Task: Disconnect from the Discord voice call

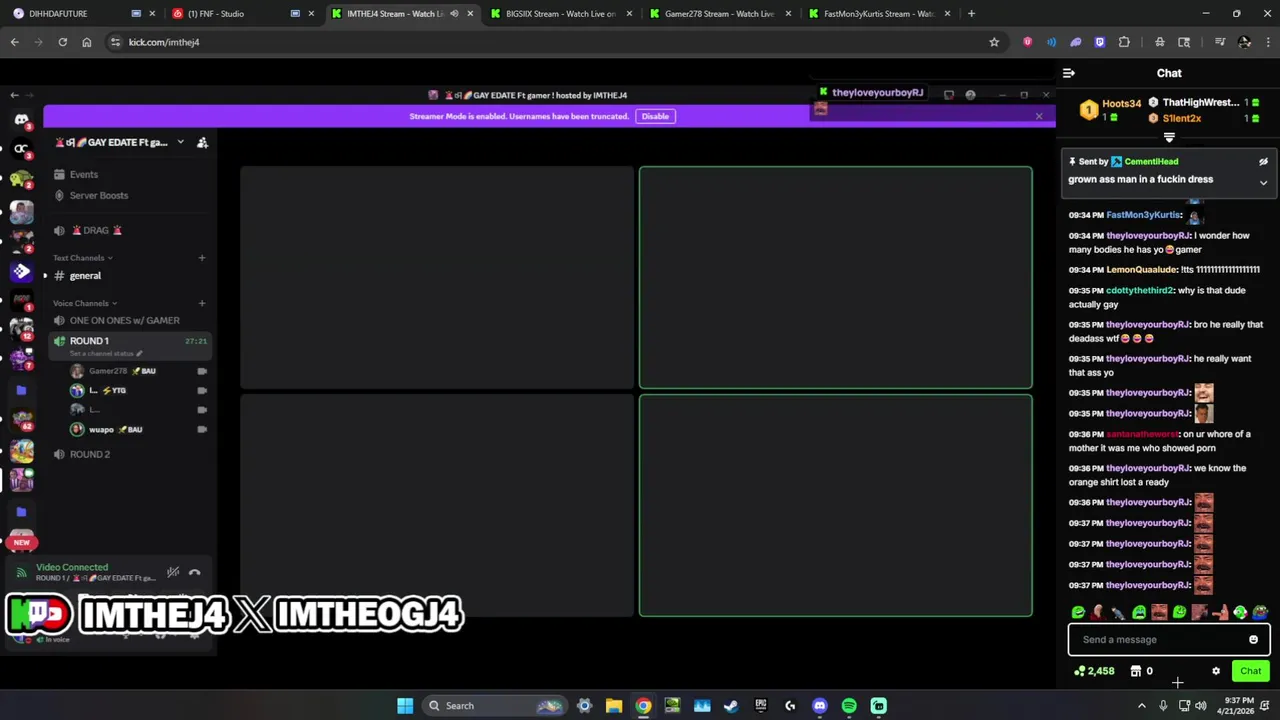Action: tap(195, 572)
